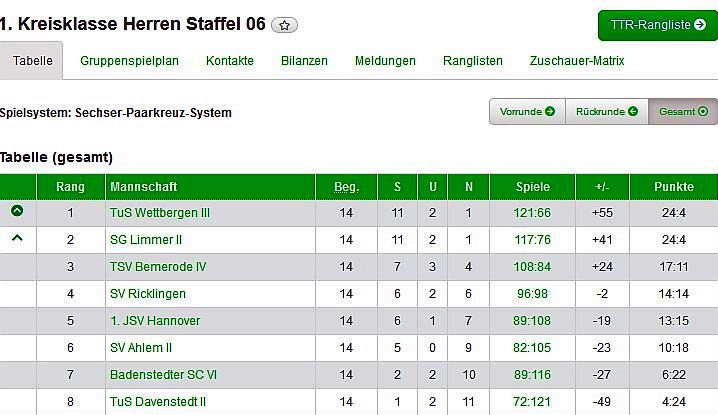Switch to the Kontakte tab
The width and height of the screenshot is (718, 415).
(230, 61)
